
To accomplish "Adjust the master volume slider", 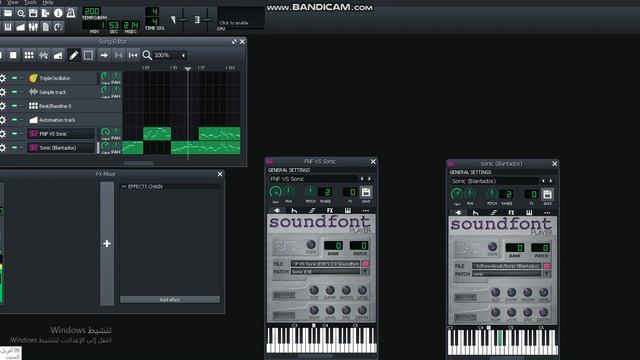I will click(183, 20).
